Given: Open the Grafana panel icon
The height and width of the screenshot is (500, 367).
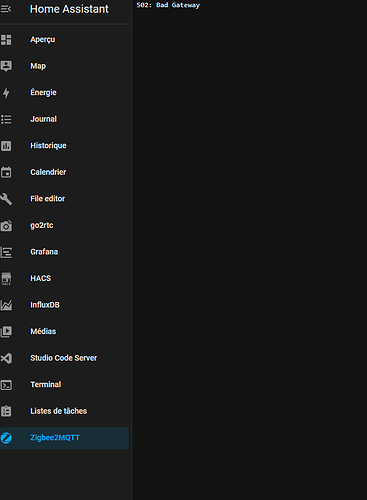Looking at the screenshot, I should 6,252.
